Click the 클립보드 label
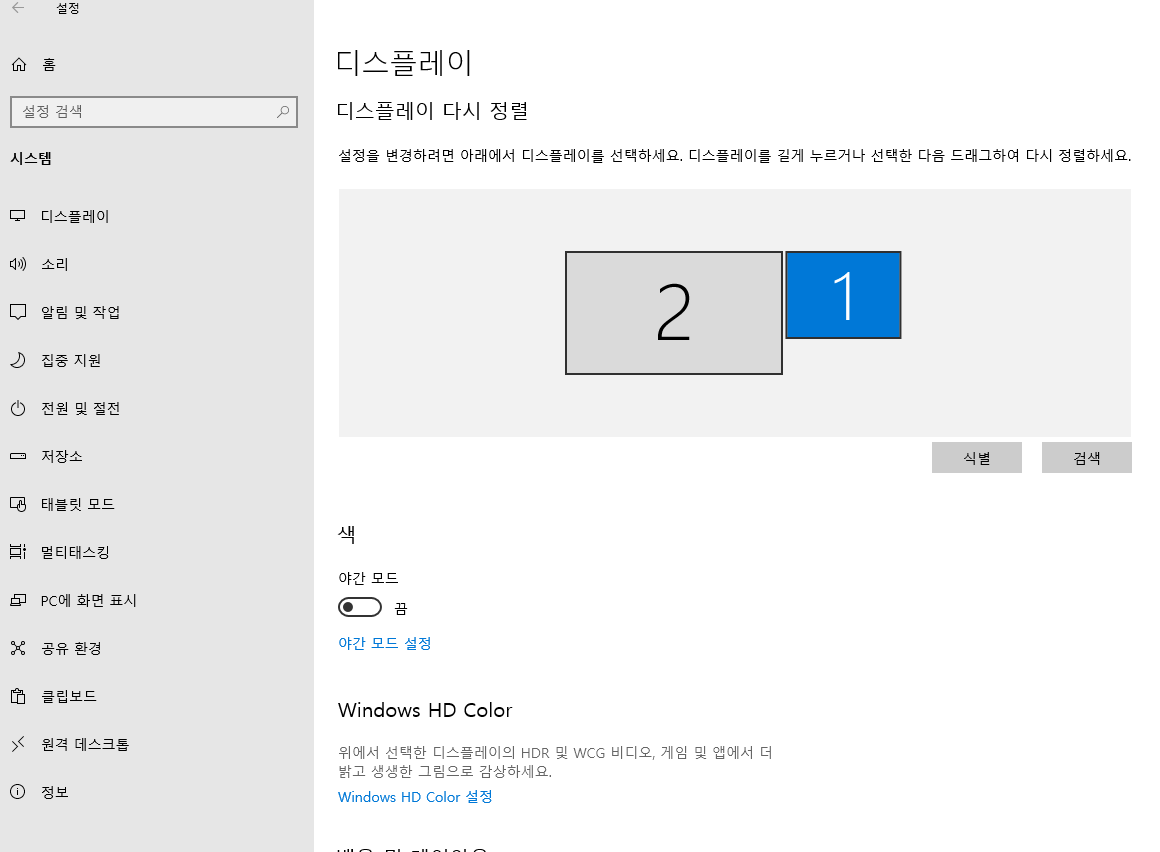Image resolution: width=1160 pixels, height=852 pixels. 69,696
